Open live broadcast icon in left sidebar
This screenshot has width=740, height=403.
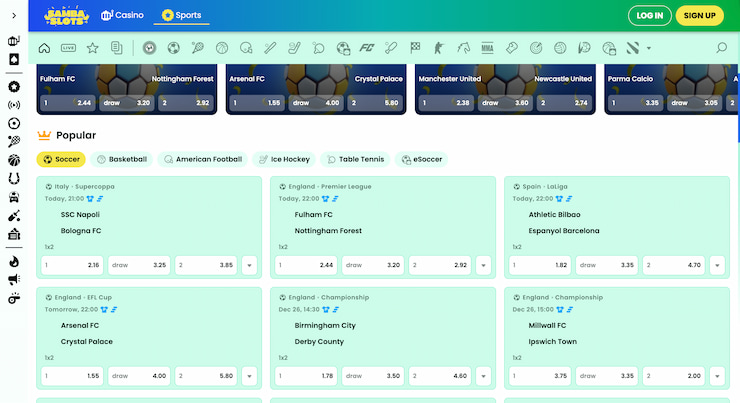(x=14, y=105)
